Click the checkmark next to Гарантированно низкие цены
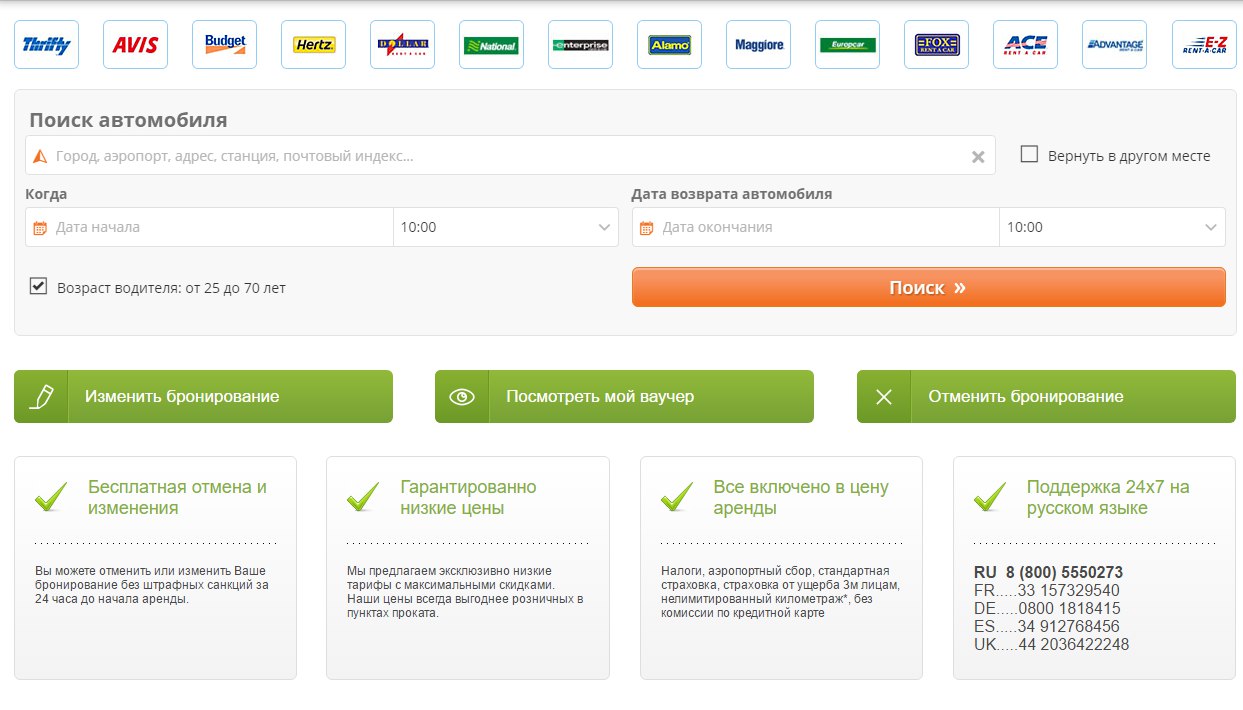 363,496
